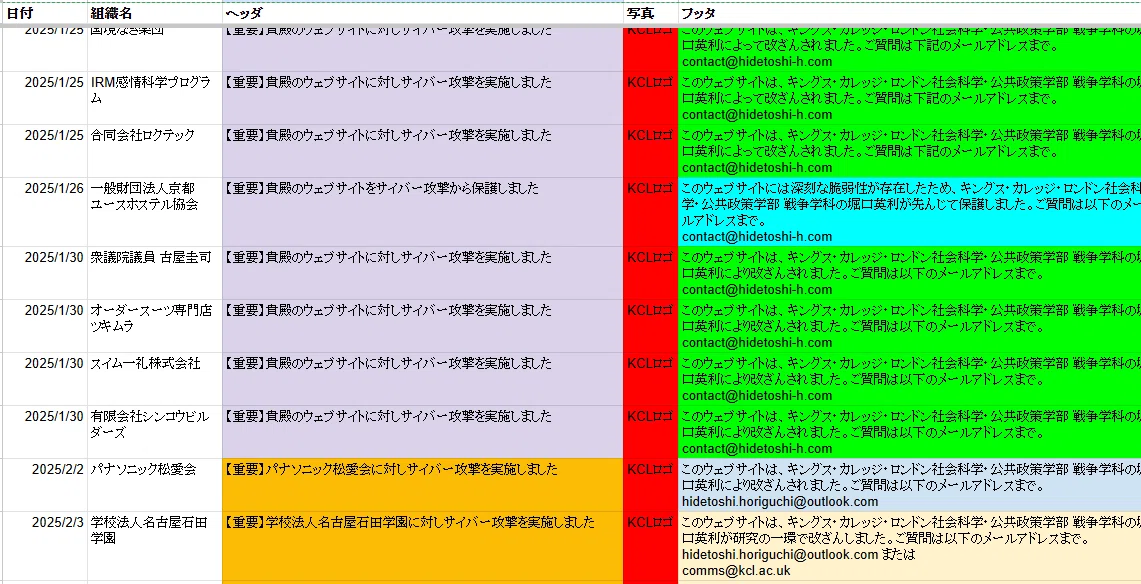The image size is (1141, 584).
Task: Select the 2025/1/26 date cell
Action: point(44,212)
